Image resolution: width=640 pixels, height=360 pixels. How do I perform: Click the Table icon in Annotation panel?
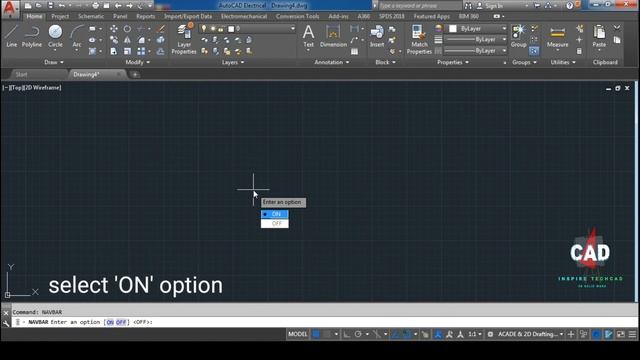[x=354, y=51]
